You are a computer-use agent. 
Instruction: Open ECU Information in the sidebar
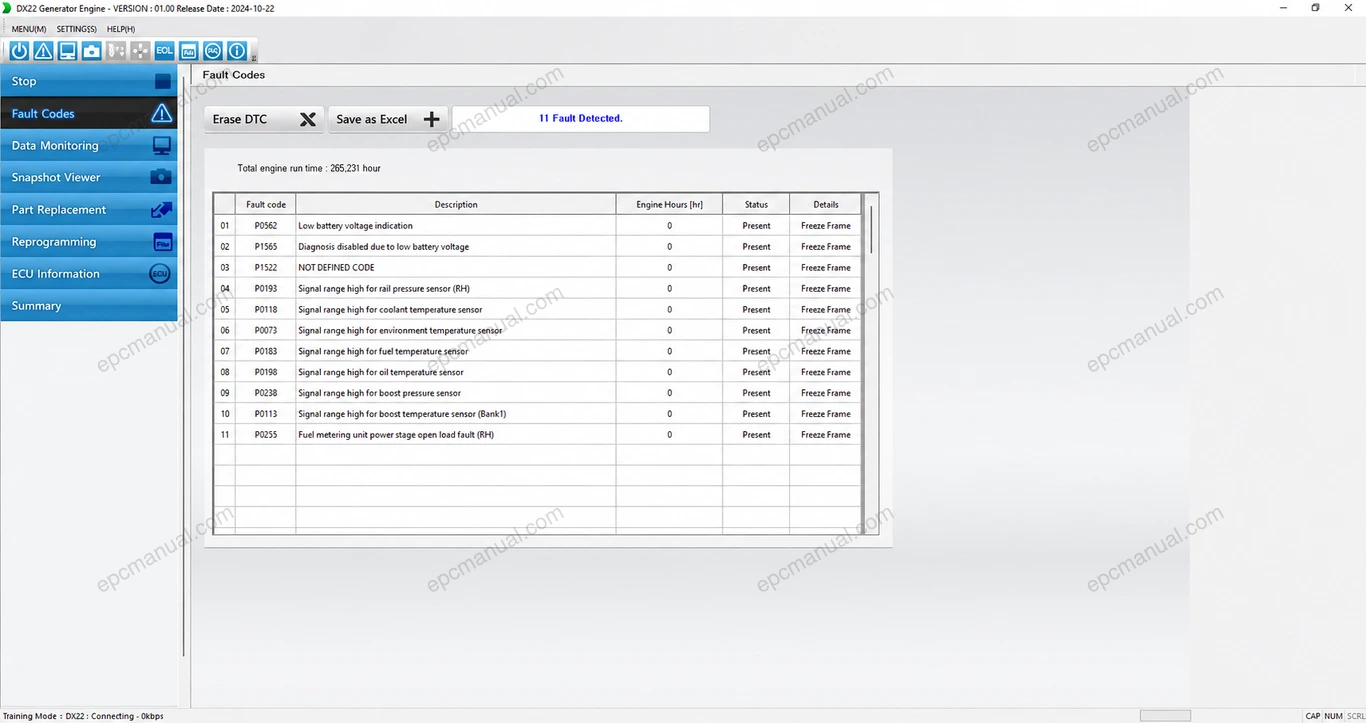tap(89, 274)
